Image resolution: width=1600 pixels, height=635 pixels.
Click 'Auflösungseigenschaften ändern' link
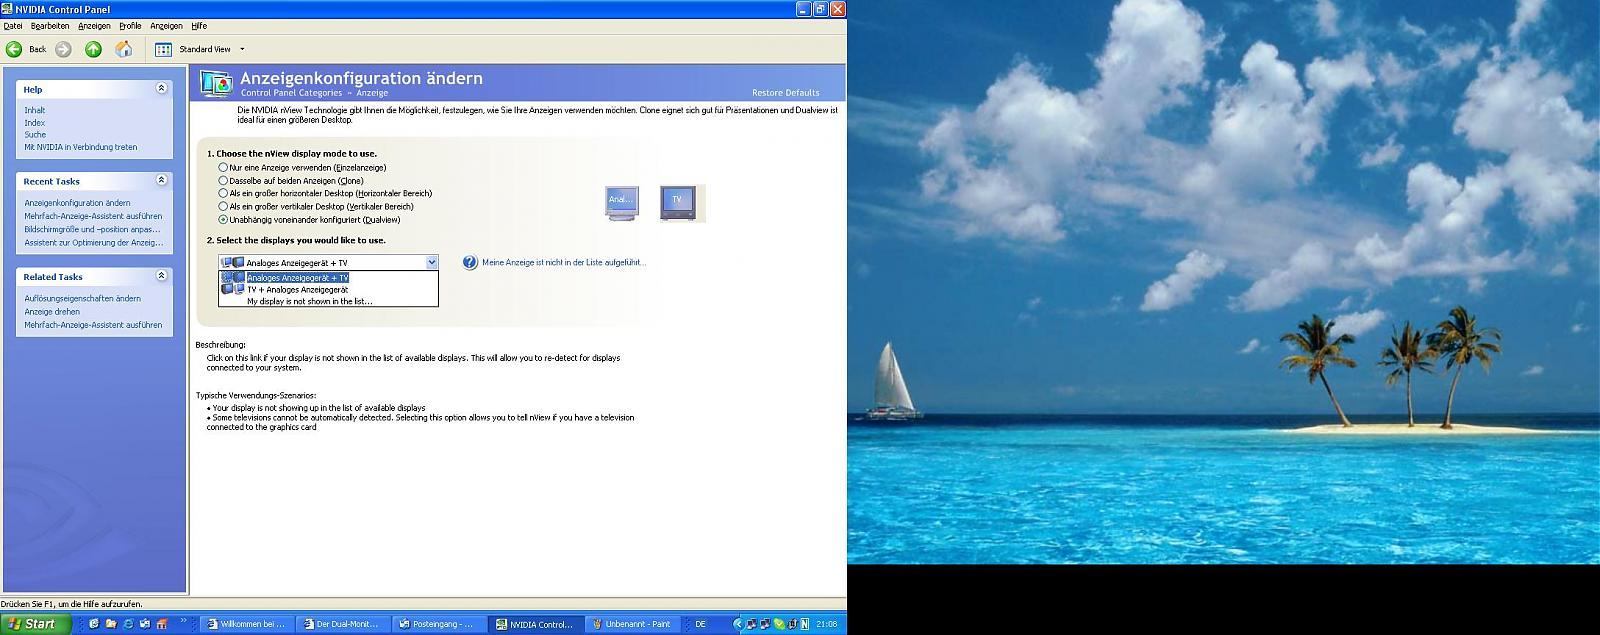83,298
